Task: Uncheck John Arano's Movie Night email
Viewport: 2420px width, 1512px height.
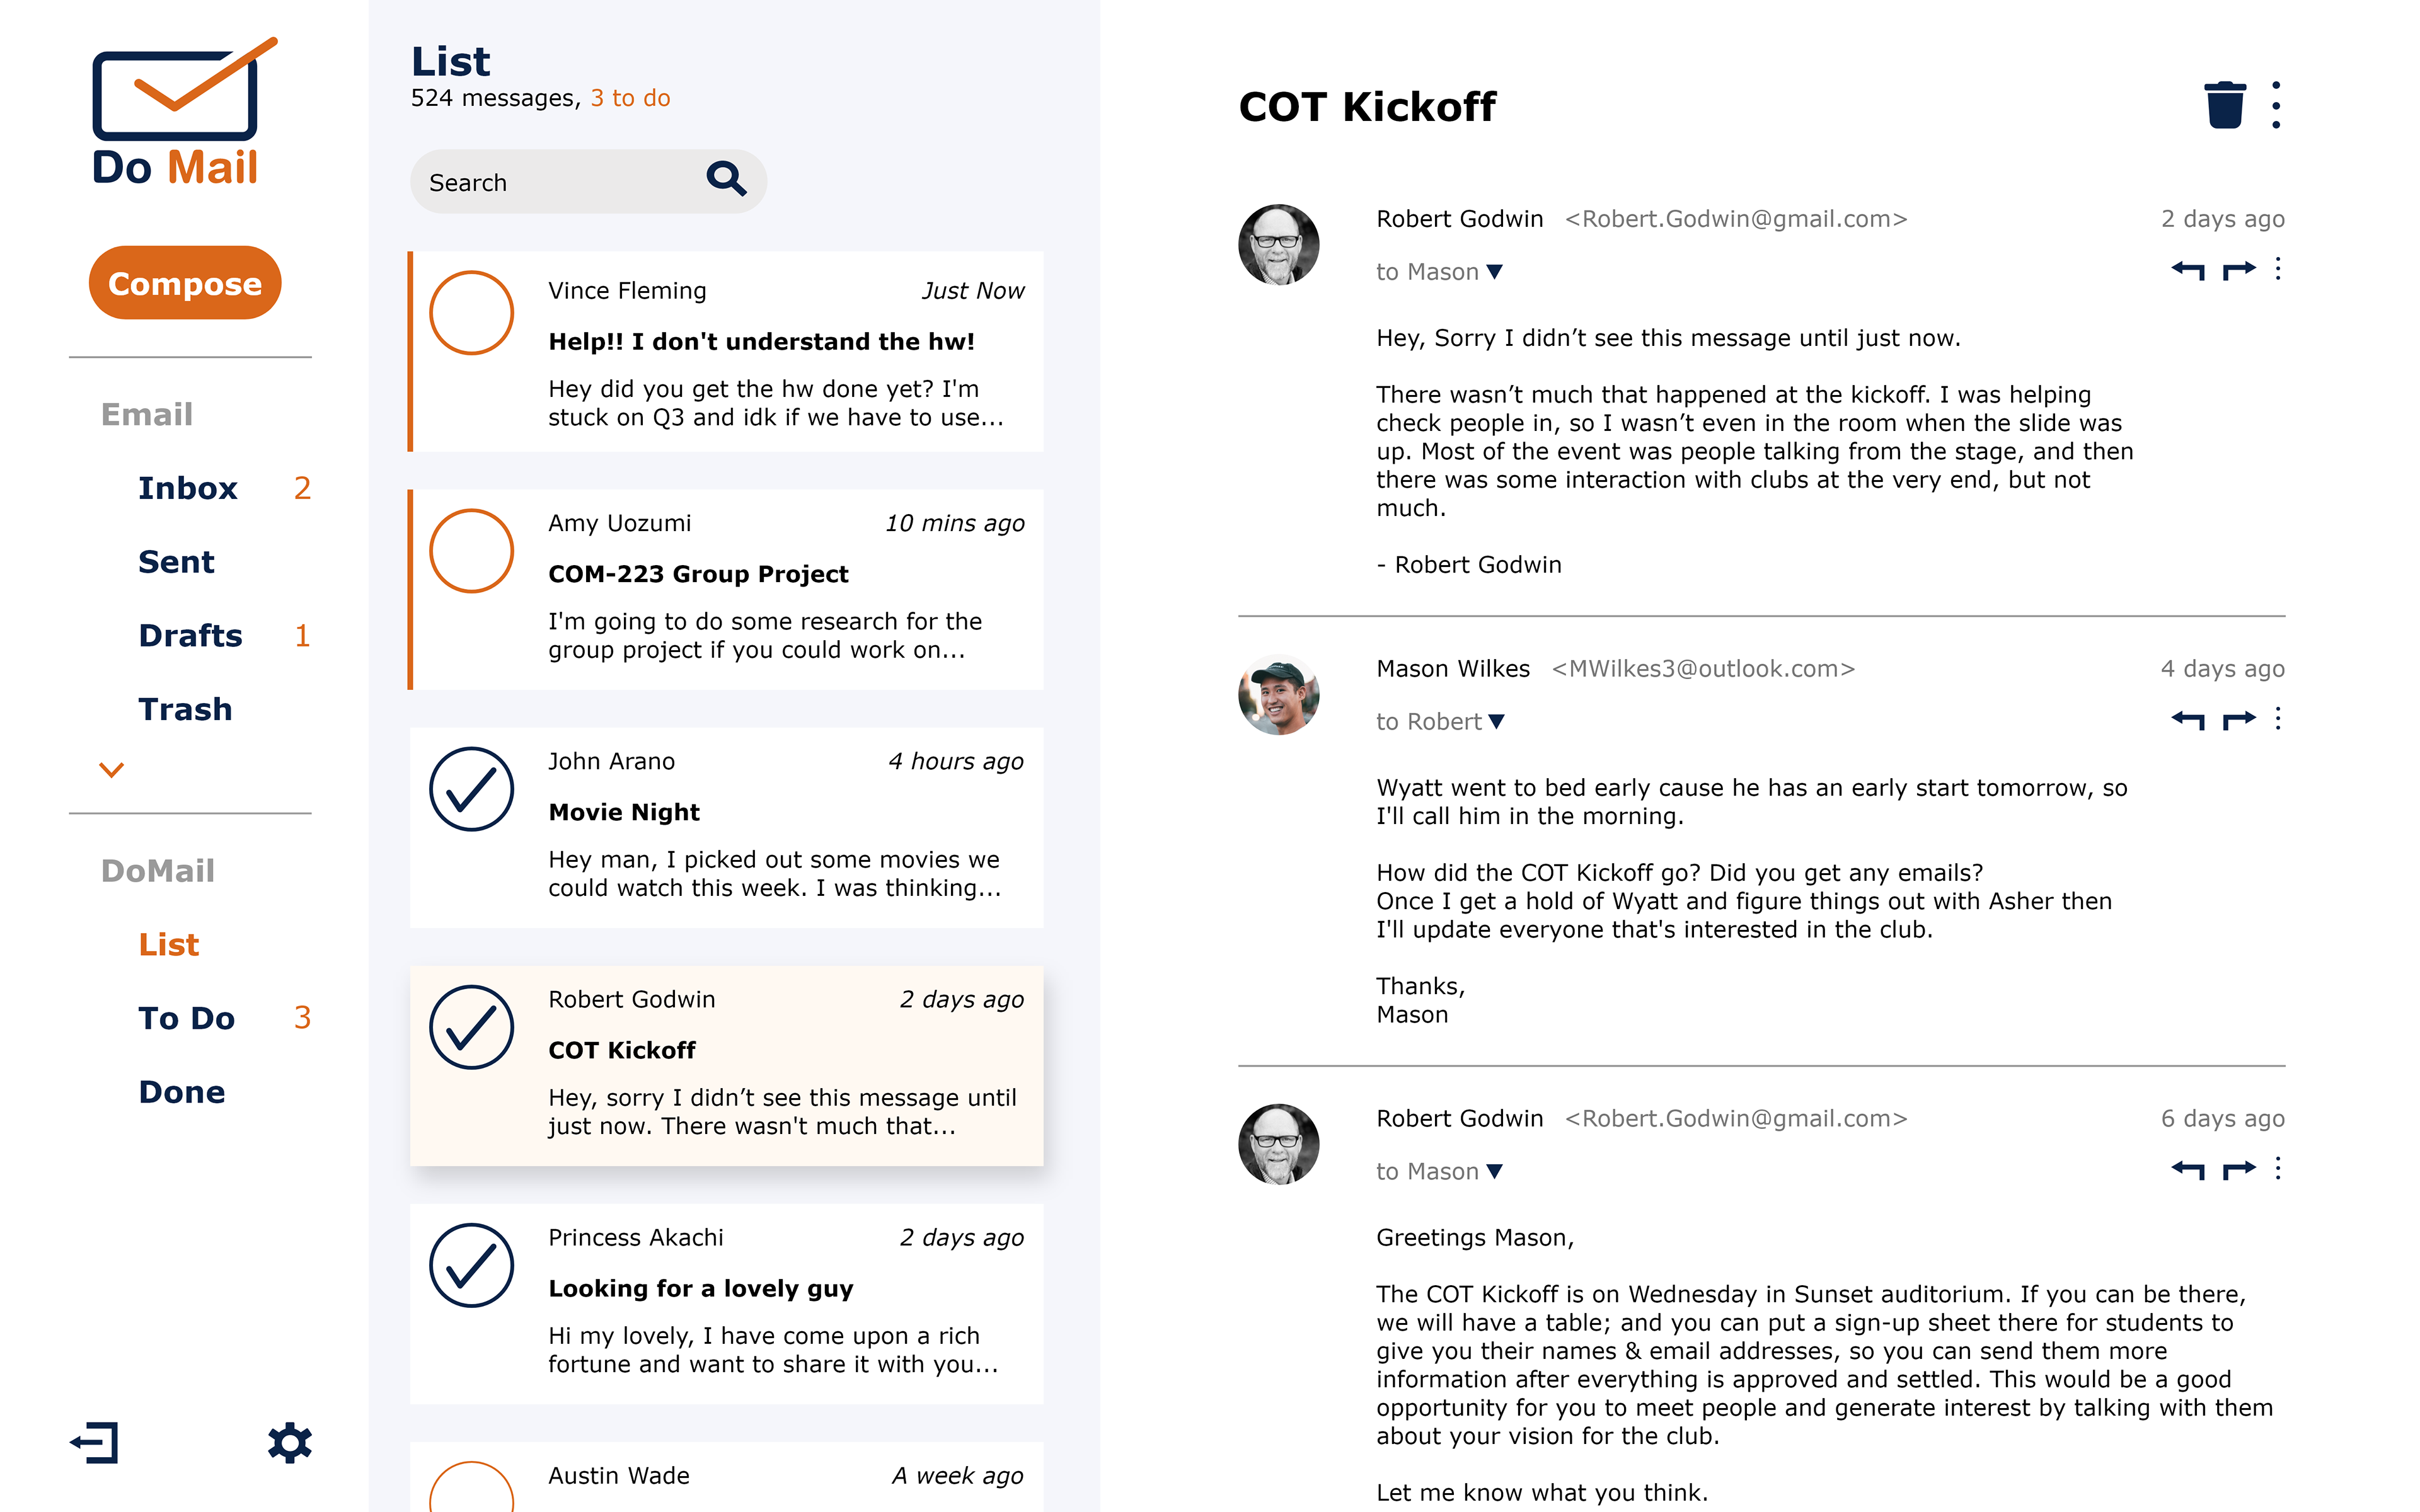Action: point(471,789)
